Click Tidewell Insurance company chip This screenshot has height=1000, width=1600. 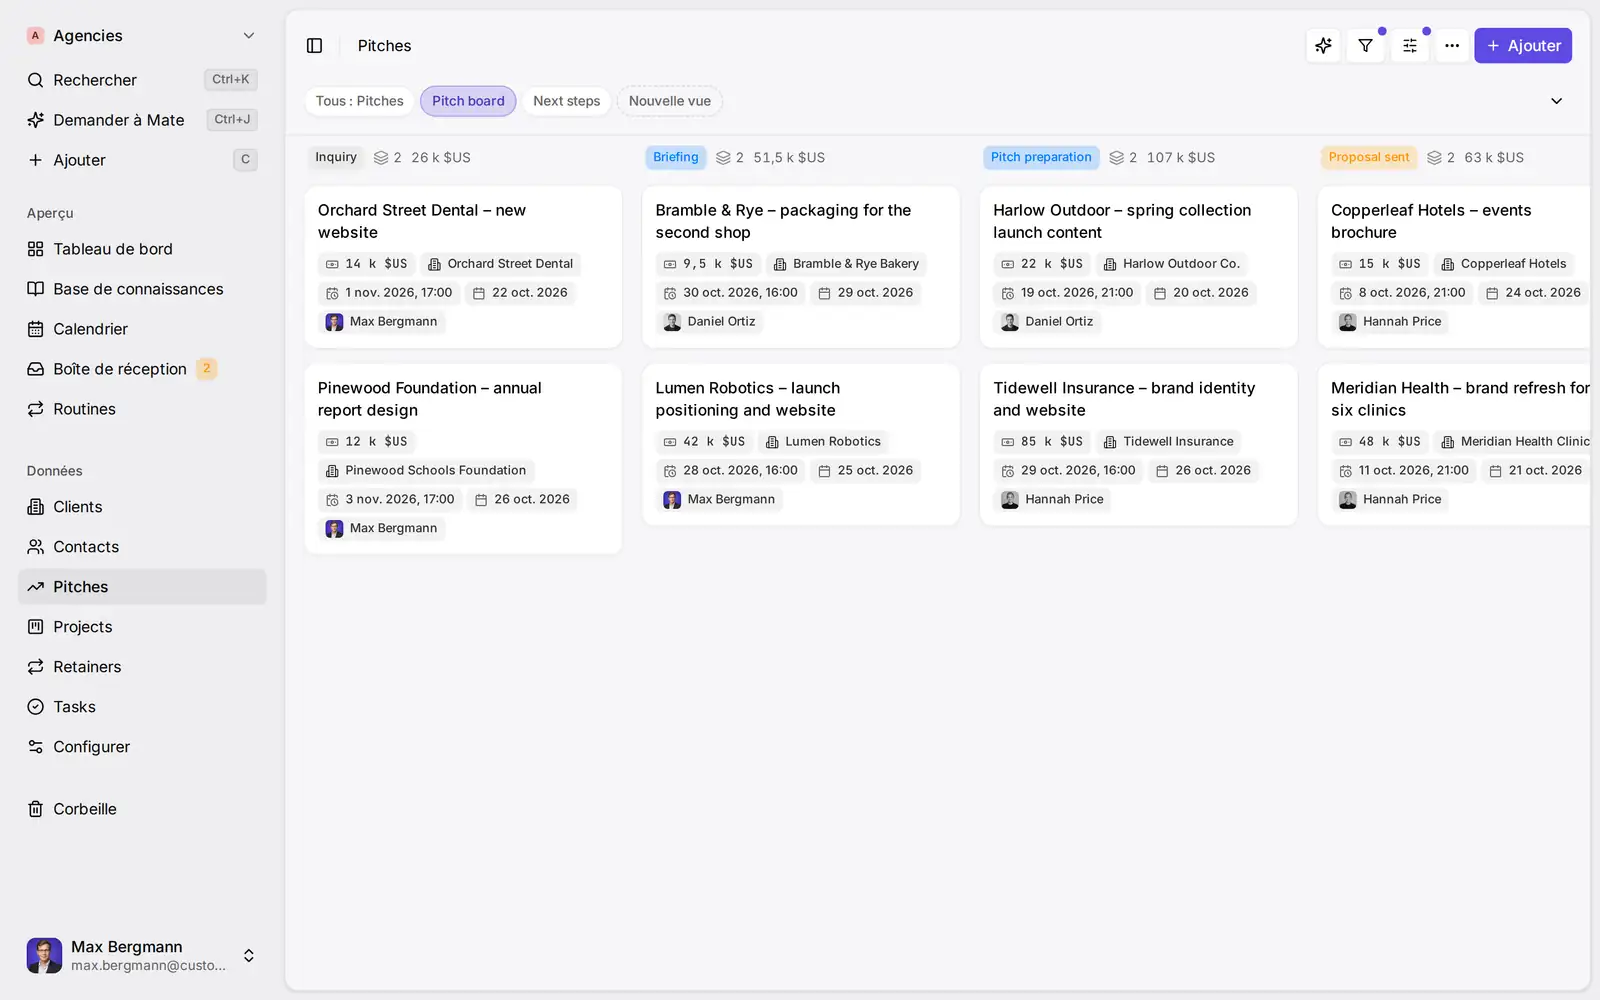pos(1168,441)
